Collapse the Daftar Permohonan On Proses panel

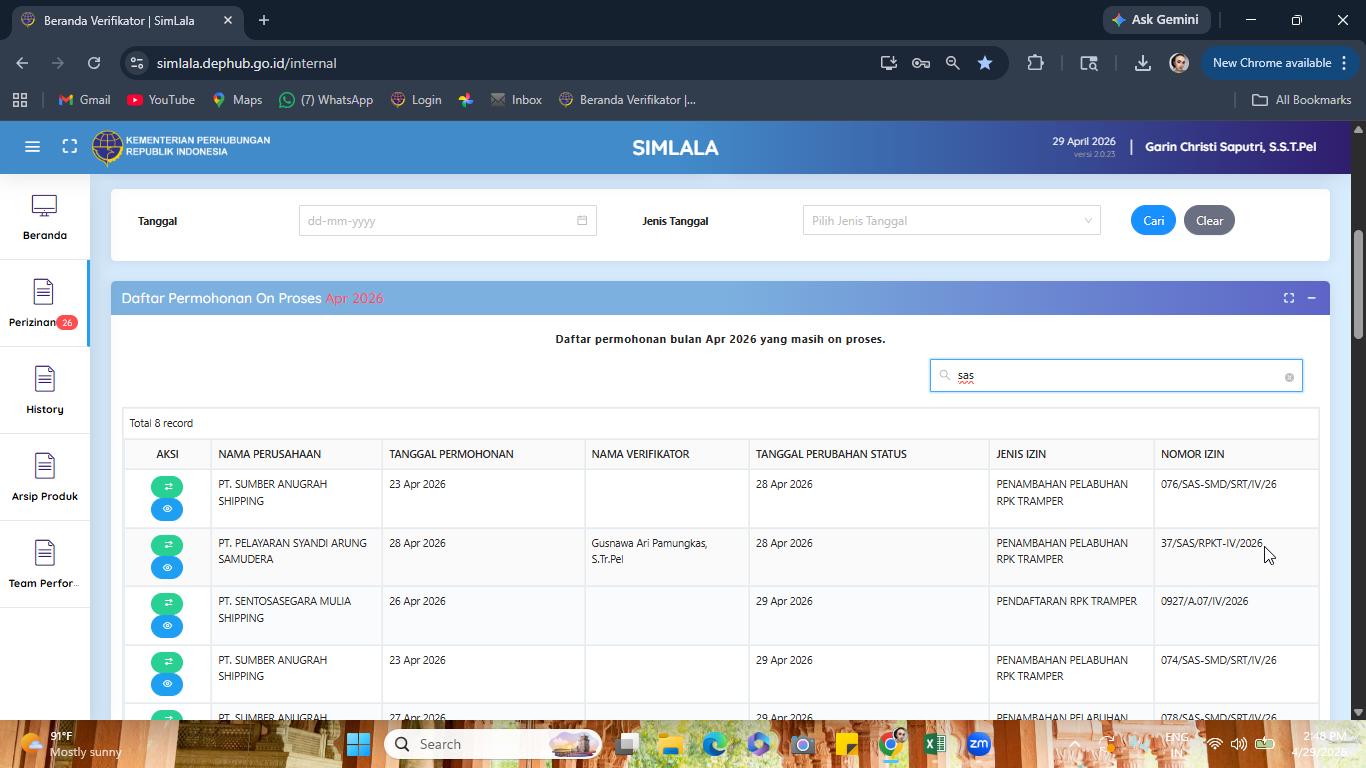(1311, 298)
